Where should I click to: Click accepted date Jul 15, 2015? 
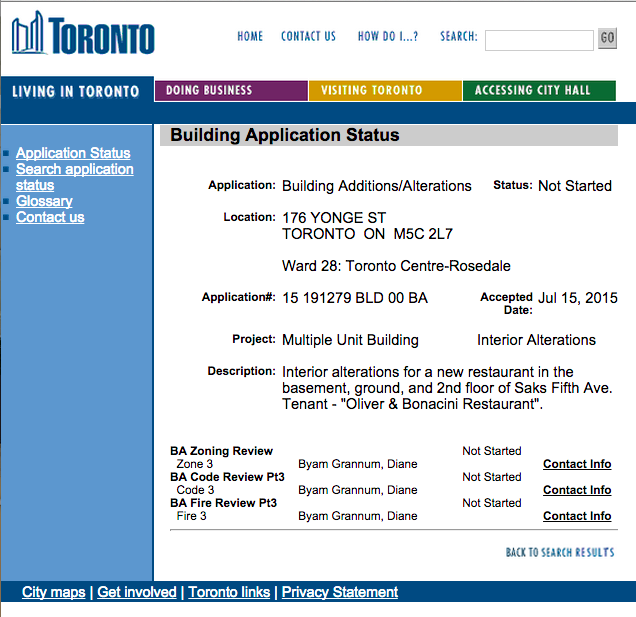point(578,298)
